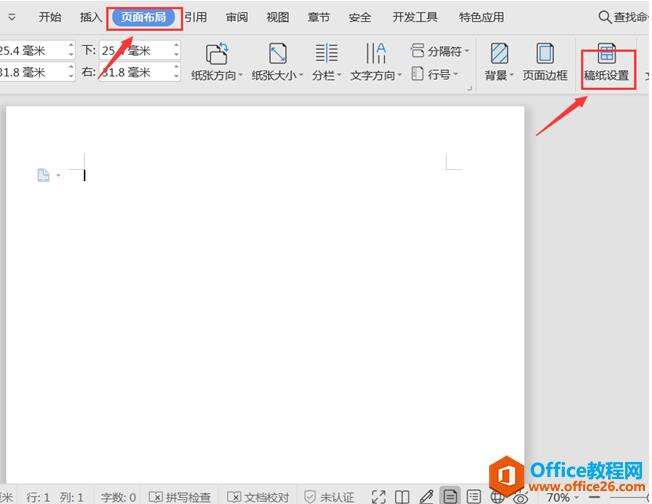Open the 插入 ribbon tab
Screen dimensions: 652x504
91,17
